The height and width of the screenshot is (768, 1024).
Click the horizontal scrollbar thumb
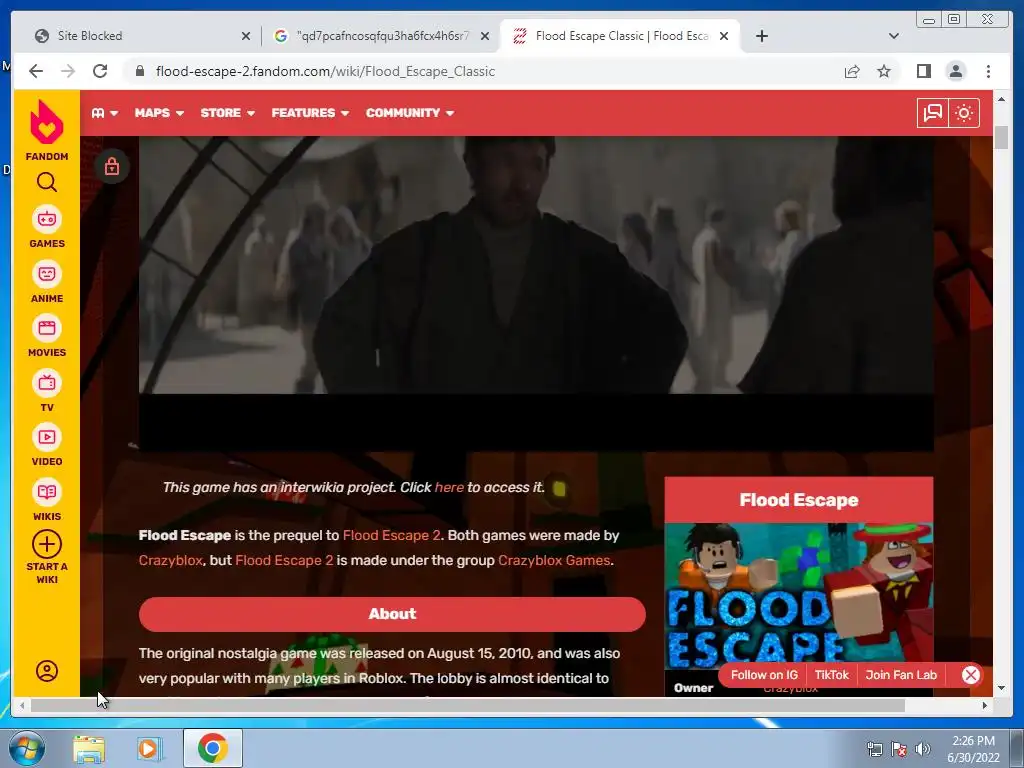pyautogui.click(x=468, y=705)
